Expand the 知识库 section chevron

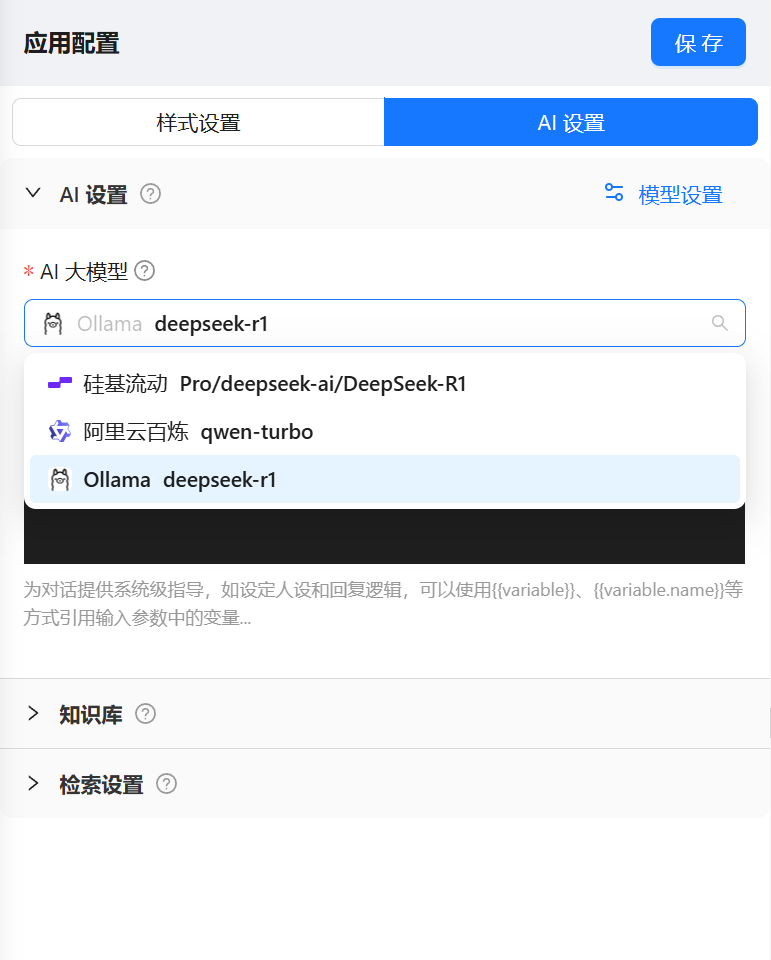coord(34,713)
